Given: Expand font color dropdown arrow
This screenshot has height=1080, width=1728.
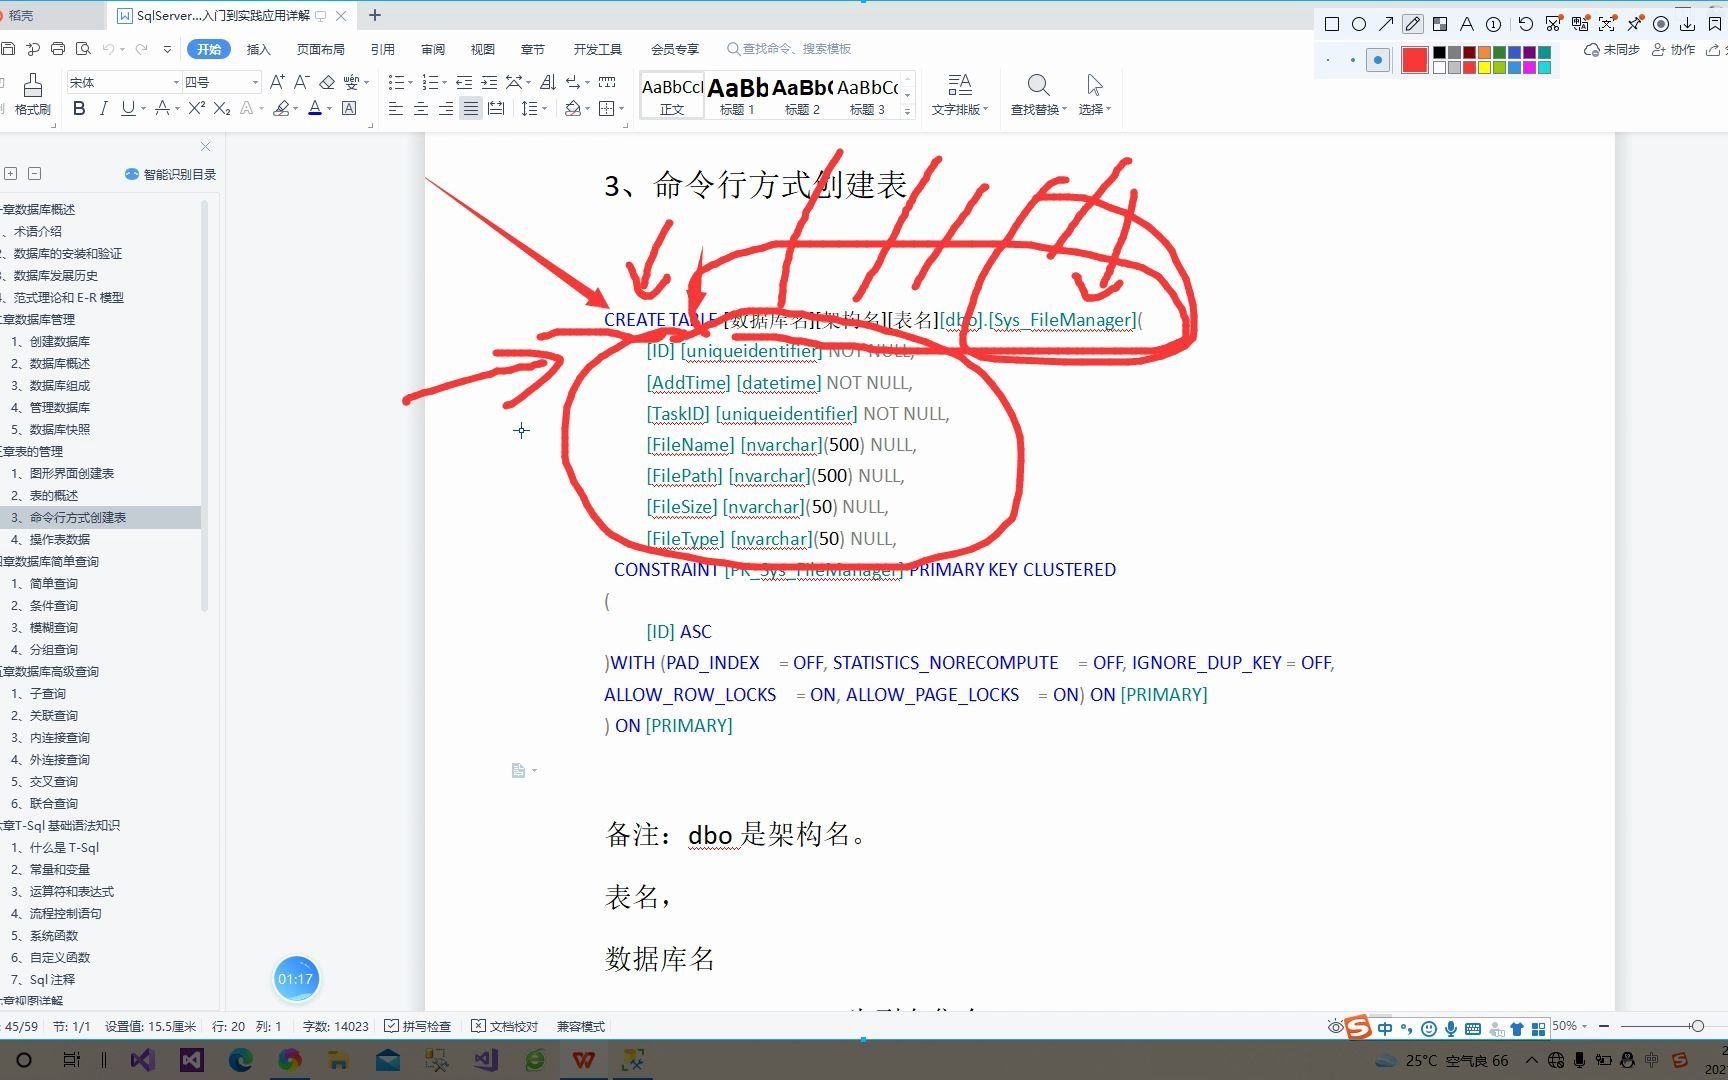Looking at the screenshot, I should (329, 108).
